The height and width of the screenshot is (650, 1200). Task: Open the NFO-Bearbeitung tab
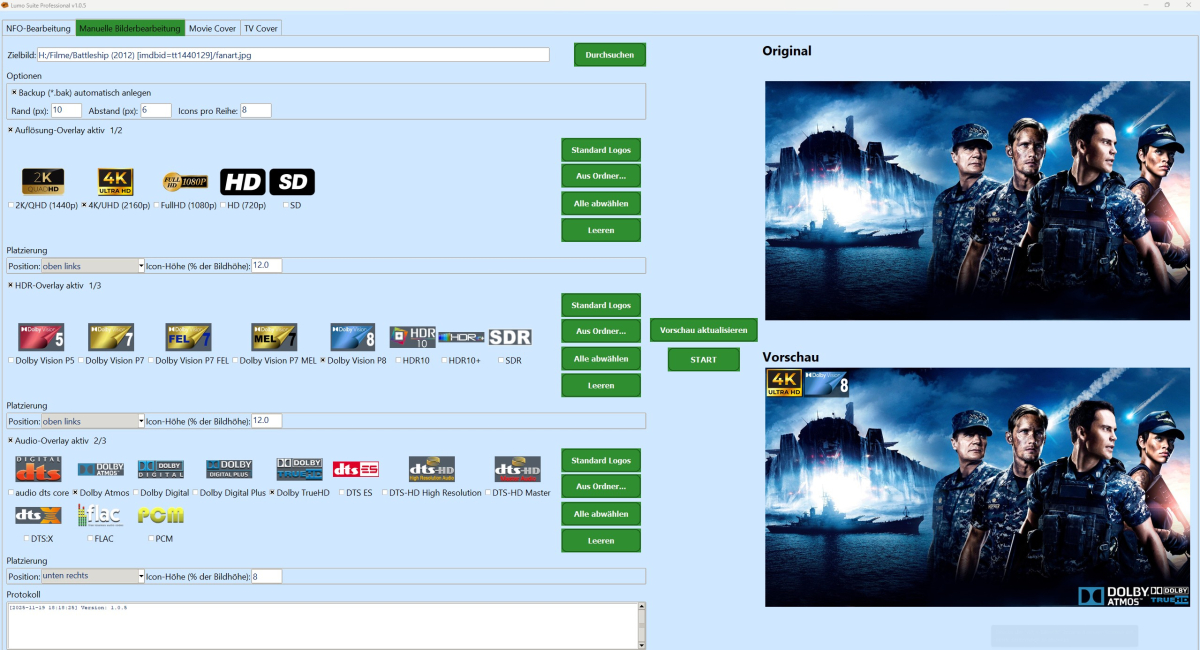point(37,28)
